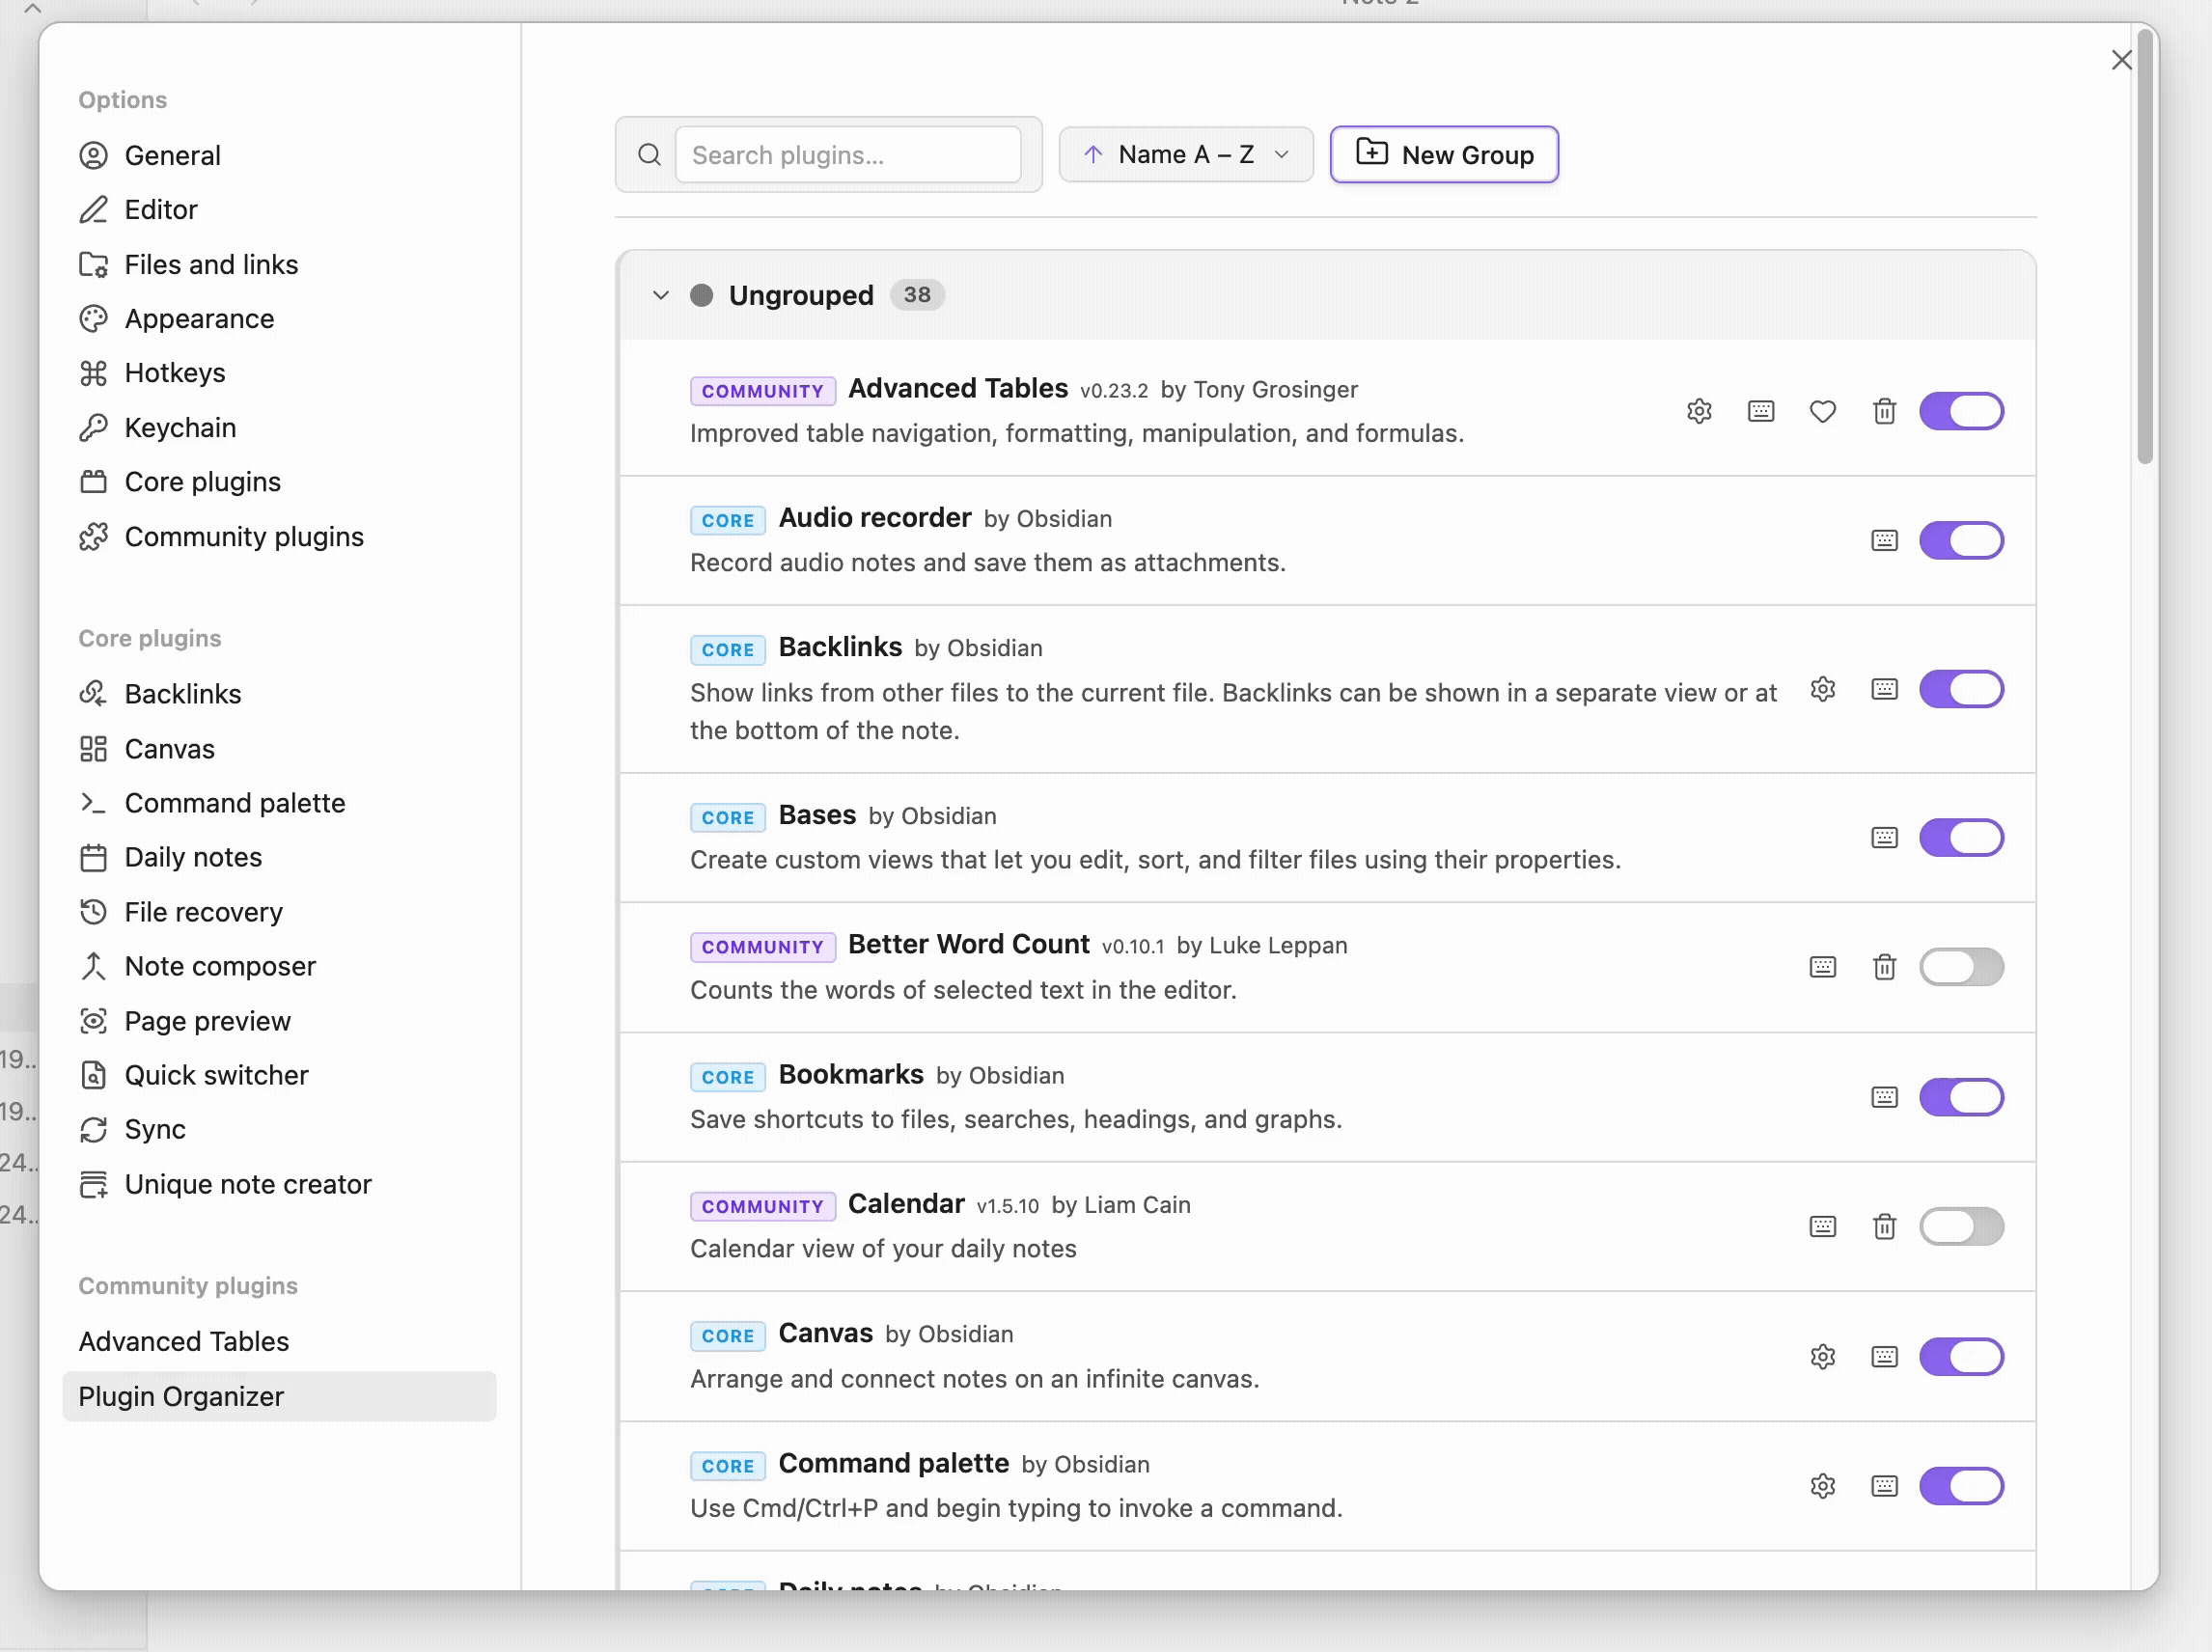Click the Bookmarks plugin name
The image size is (2212, 1652).
coord(851,1075)
